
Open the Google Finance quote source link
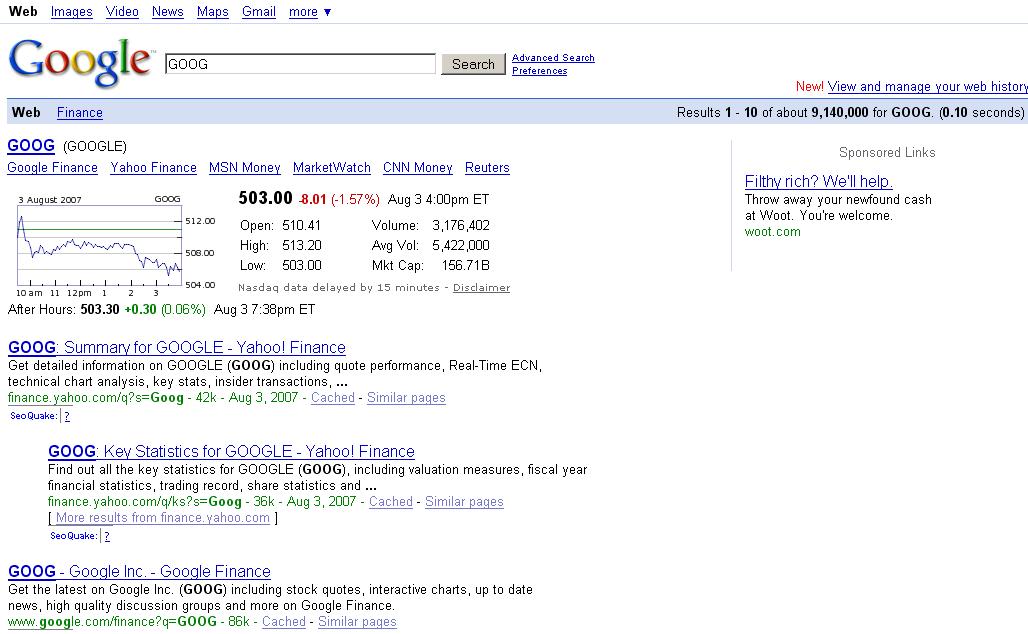52,168
